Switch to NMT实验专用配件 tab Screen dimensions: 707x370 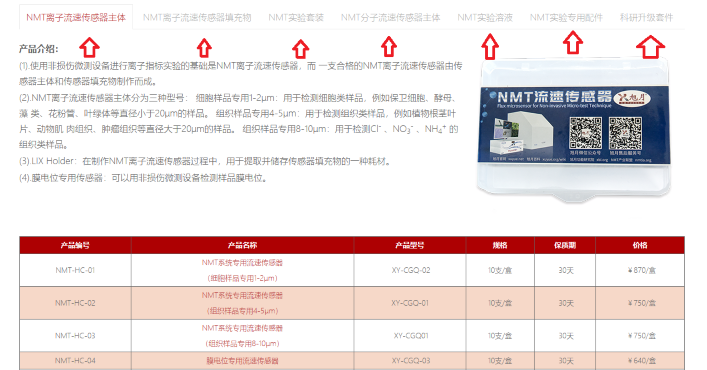click(x=566, y=18)
